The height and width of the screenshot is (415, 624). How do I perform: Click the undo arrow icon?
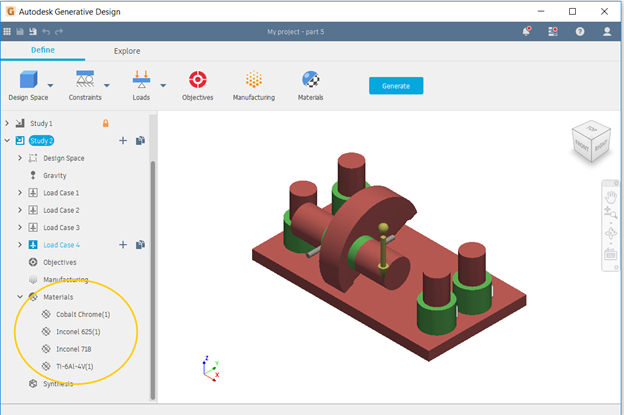46,31
